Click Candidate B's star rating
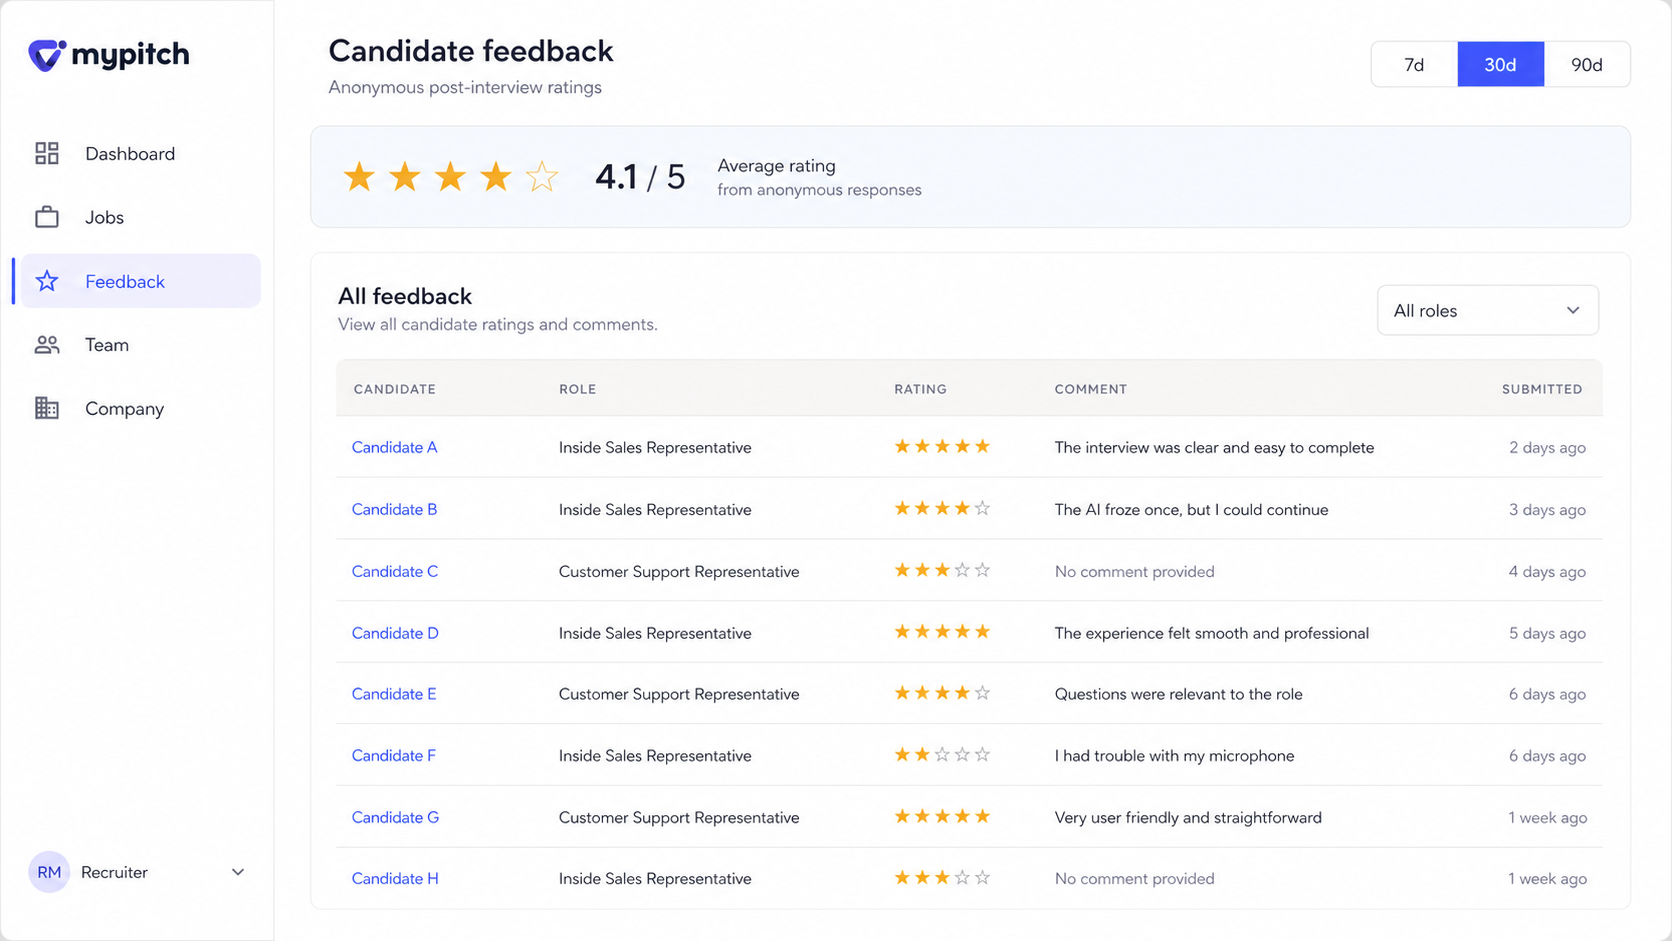This screenshot has height=941, width=1672. tap(942, 509)
